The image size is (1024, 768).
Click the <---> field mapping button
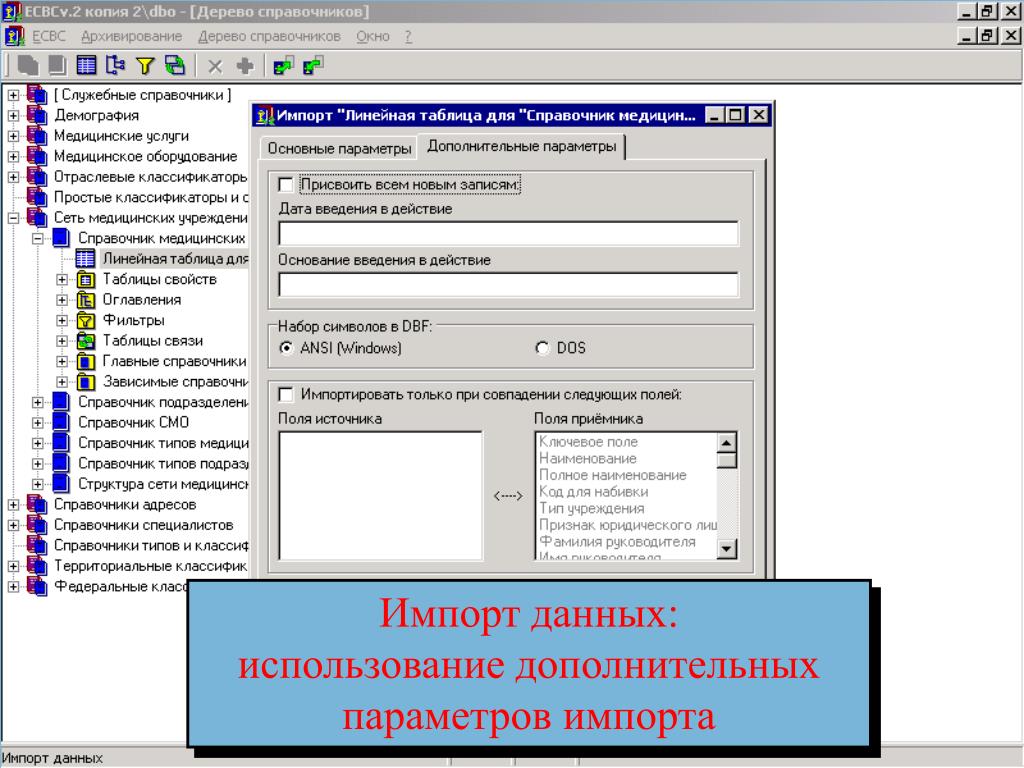click(x=507, y=496)
